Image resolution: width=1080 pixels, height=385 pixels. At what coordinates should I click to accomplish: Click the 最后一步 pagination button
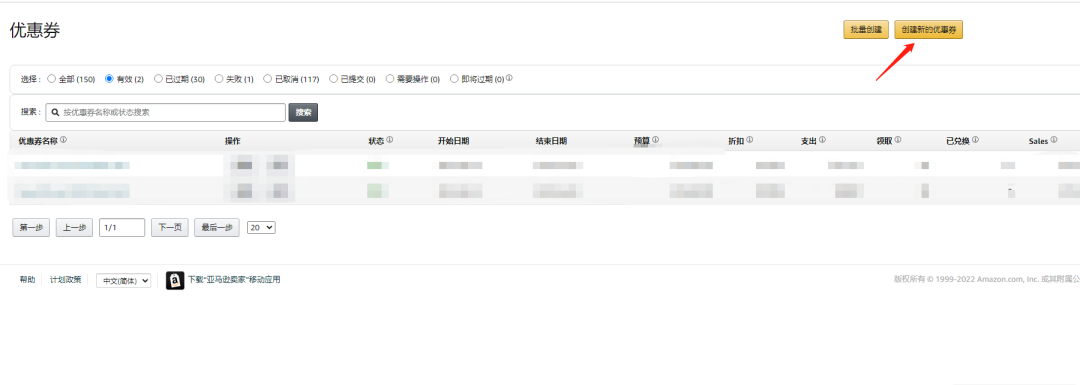point(217,227)
